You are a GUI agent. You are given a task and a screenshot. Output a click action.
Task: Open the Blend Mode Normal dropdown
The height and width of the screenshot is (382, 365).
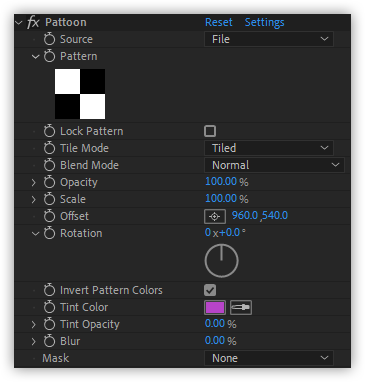click(274, 165)
